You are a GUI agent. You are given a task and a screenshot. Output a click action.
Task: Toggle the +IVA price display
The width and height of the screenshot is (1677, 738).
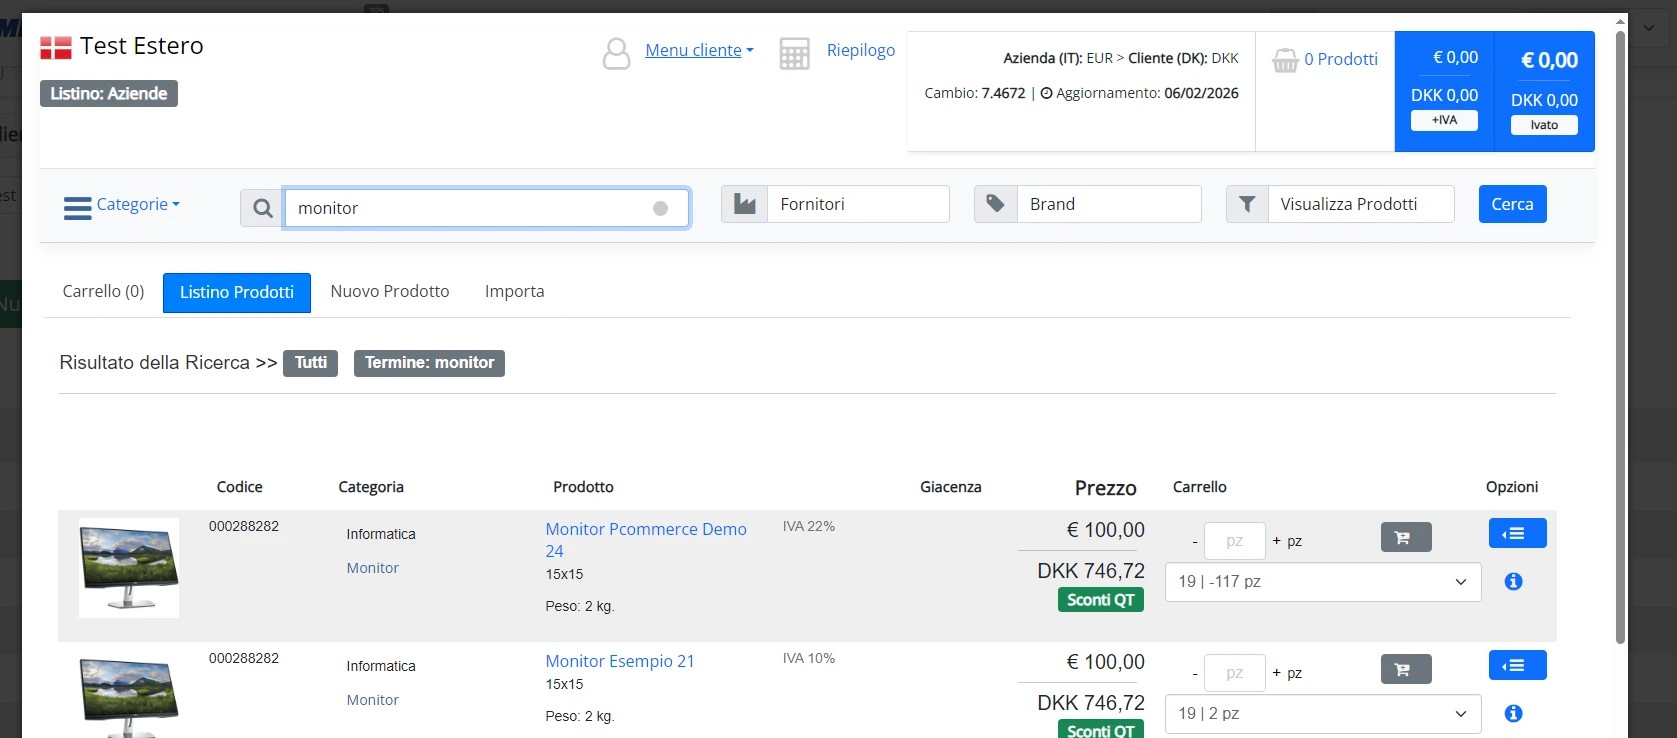[x=1444, y=120]
